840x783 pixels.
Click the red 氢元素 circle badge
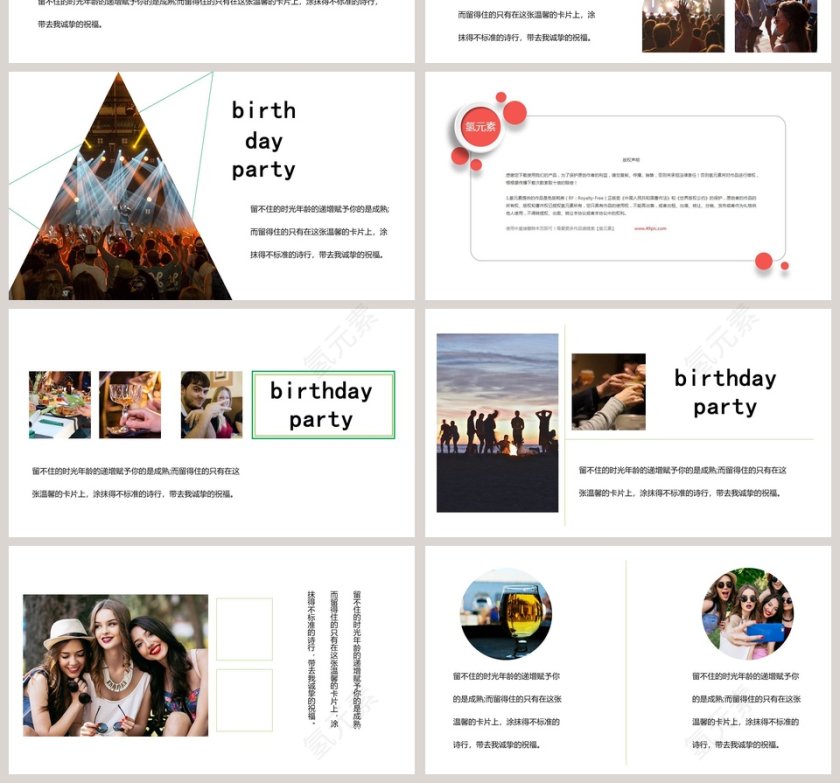point(480,126)
